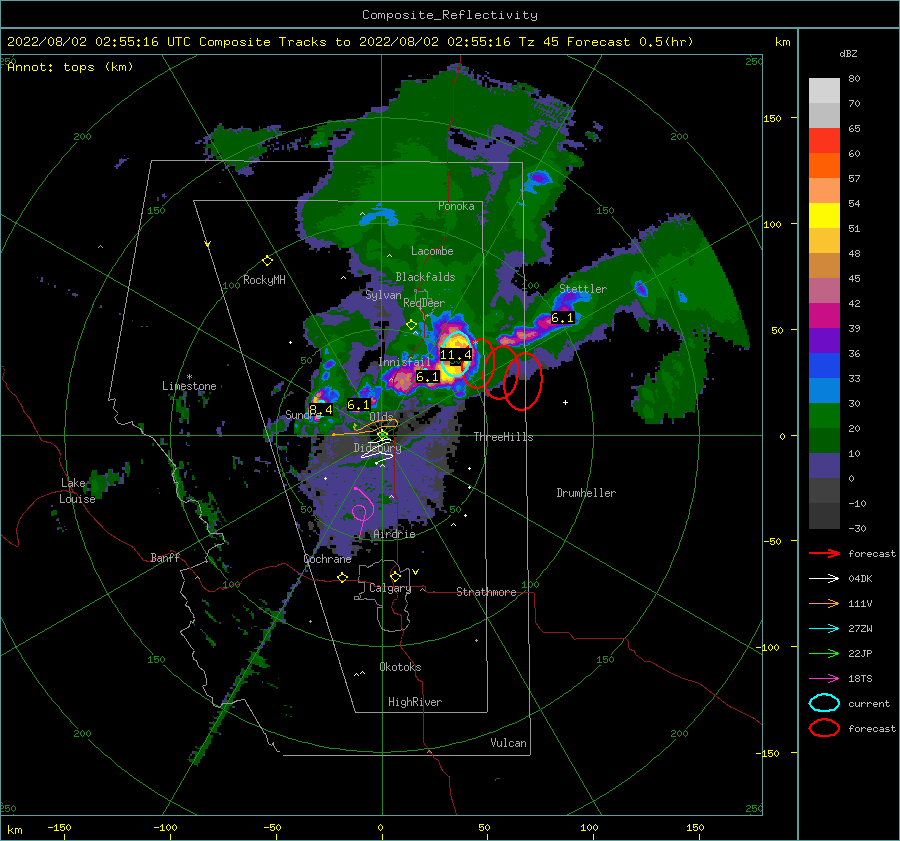
Task: Click the RockyMH label
Action: 264,280
